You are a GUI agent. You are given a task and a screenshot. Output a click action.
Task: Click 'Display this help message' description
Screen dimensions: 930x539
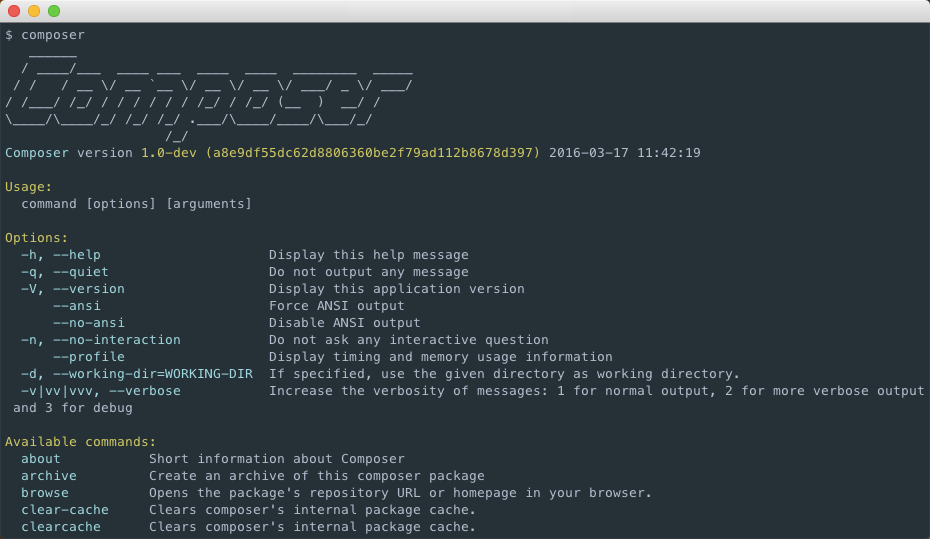369,255
